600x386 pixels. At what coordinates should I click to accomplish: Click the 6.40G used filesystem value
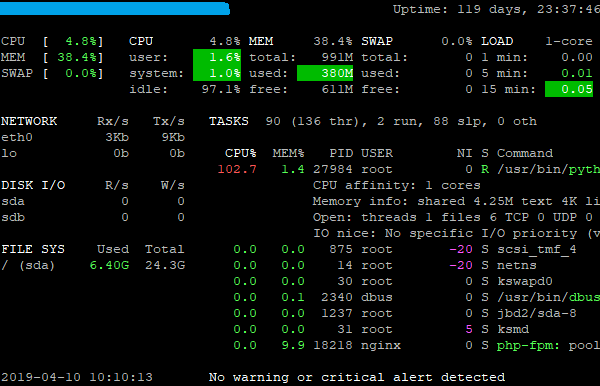click(109, 265)
